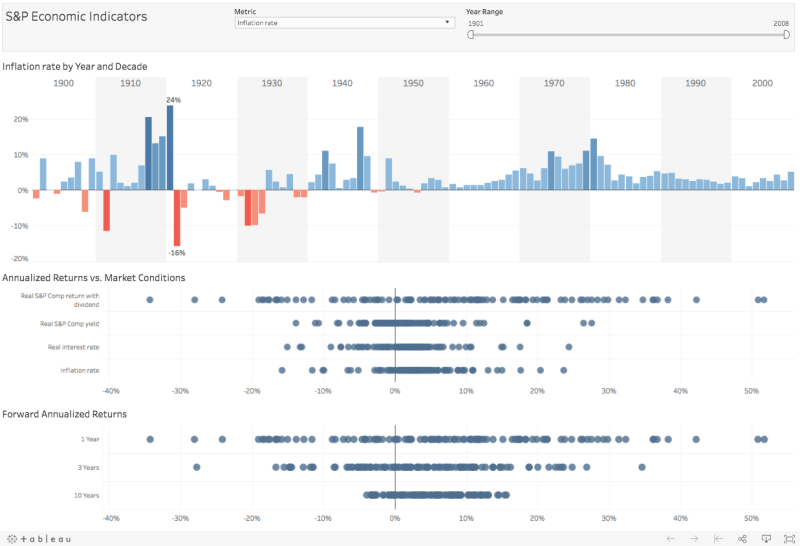Click the redo arrow in the toolbar
Viewport: 800px width, 546px height.
pos(694,538)
